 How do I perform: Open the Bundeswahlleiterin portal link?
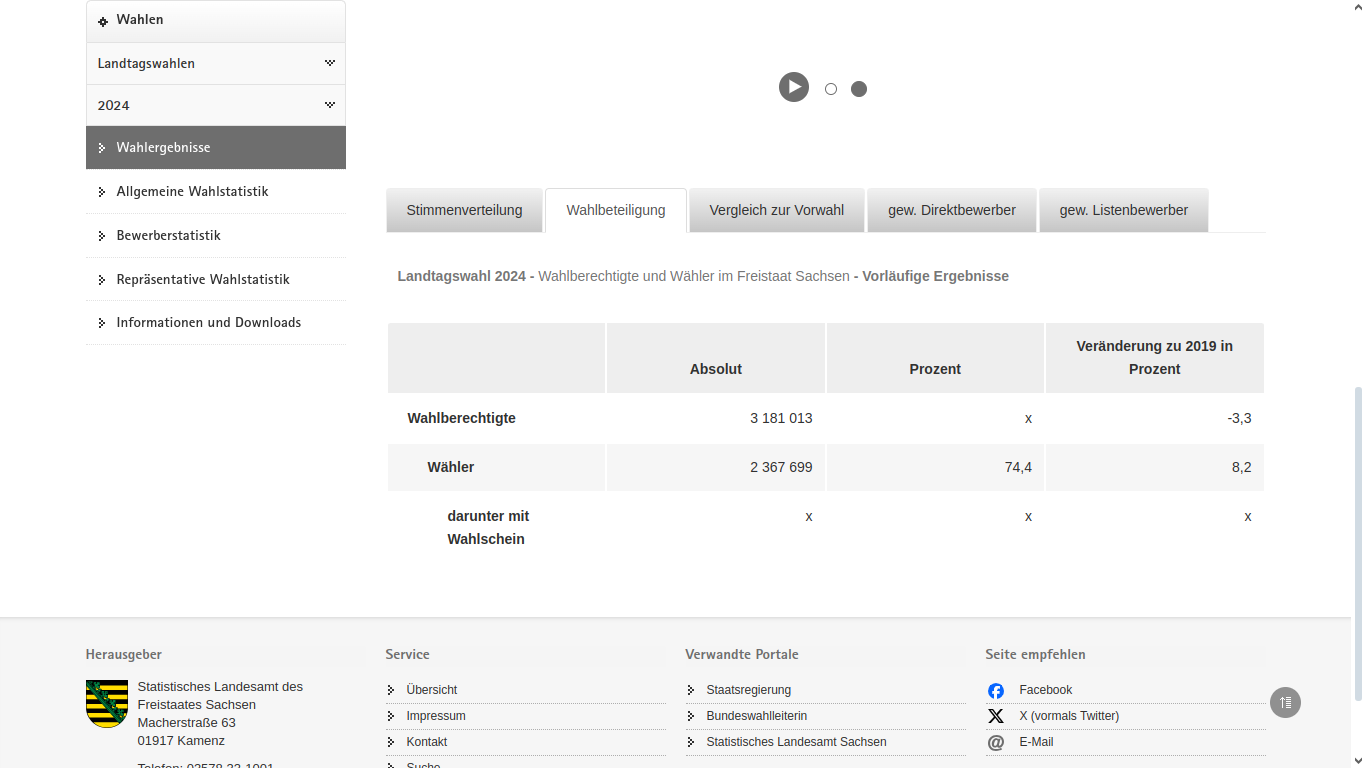click(x=757, y=716)
